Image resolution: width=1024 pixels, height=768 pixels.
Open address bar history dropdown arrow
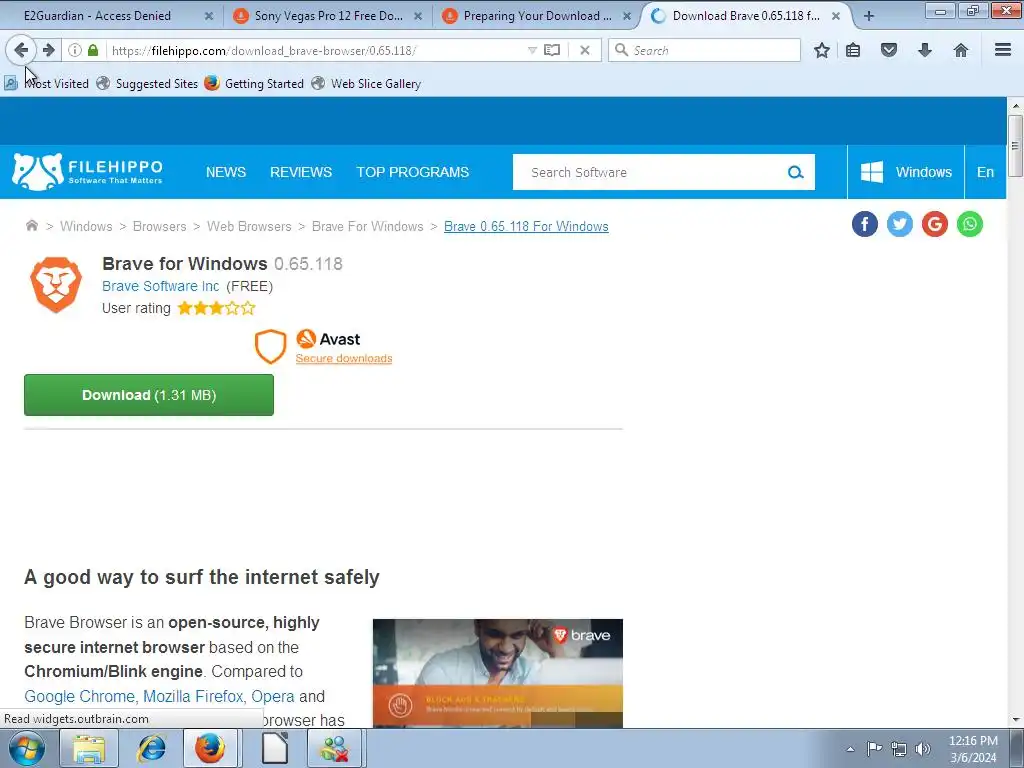click(x=532, y=50)
